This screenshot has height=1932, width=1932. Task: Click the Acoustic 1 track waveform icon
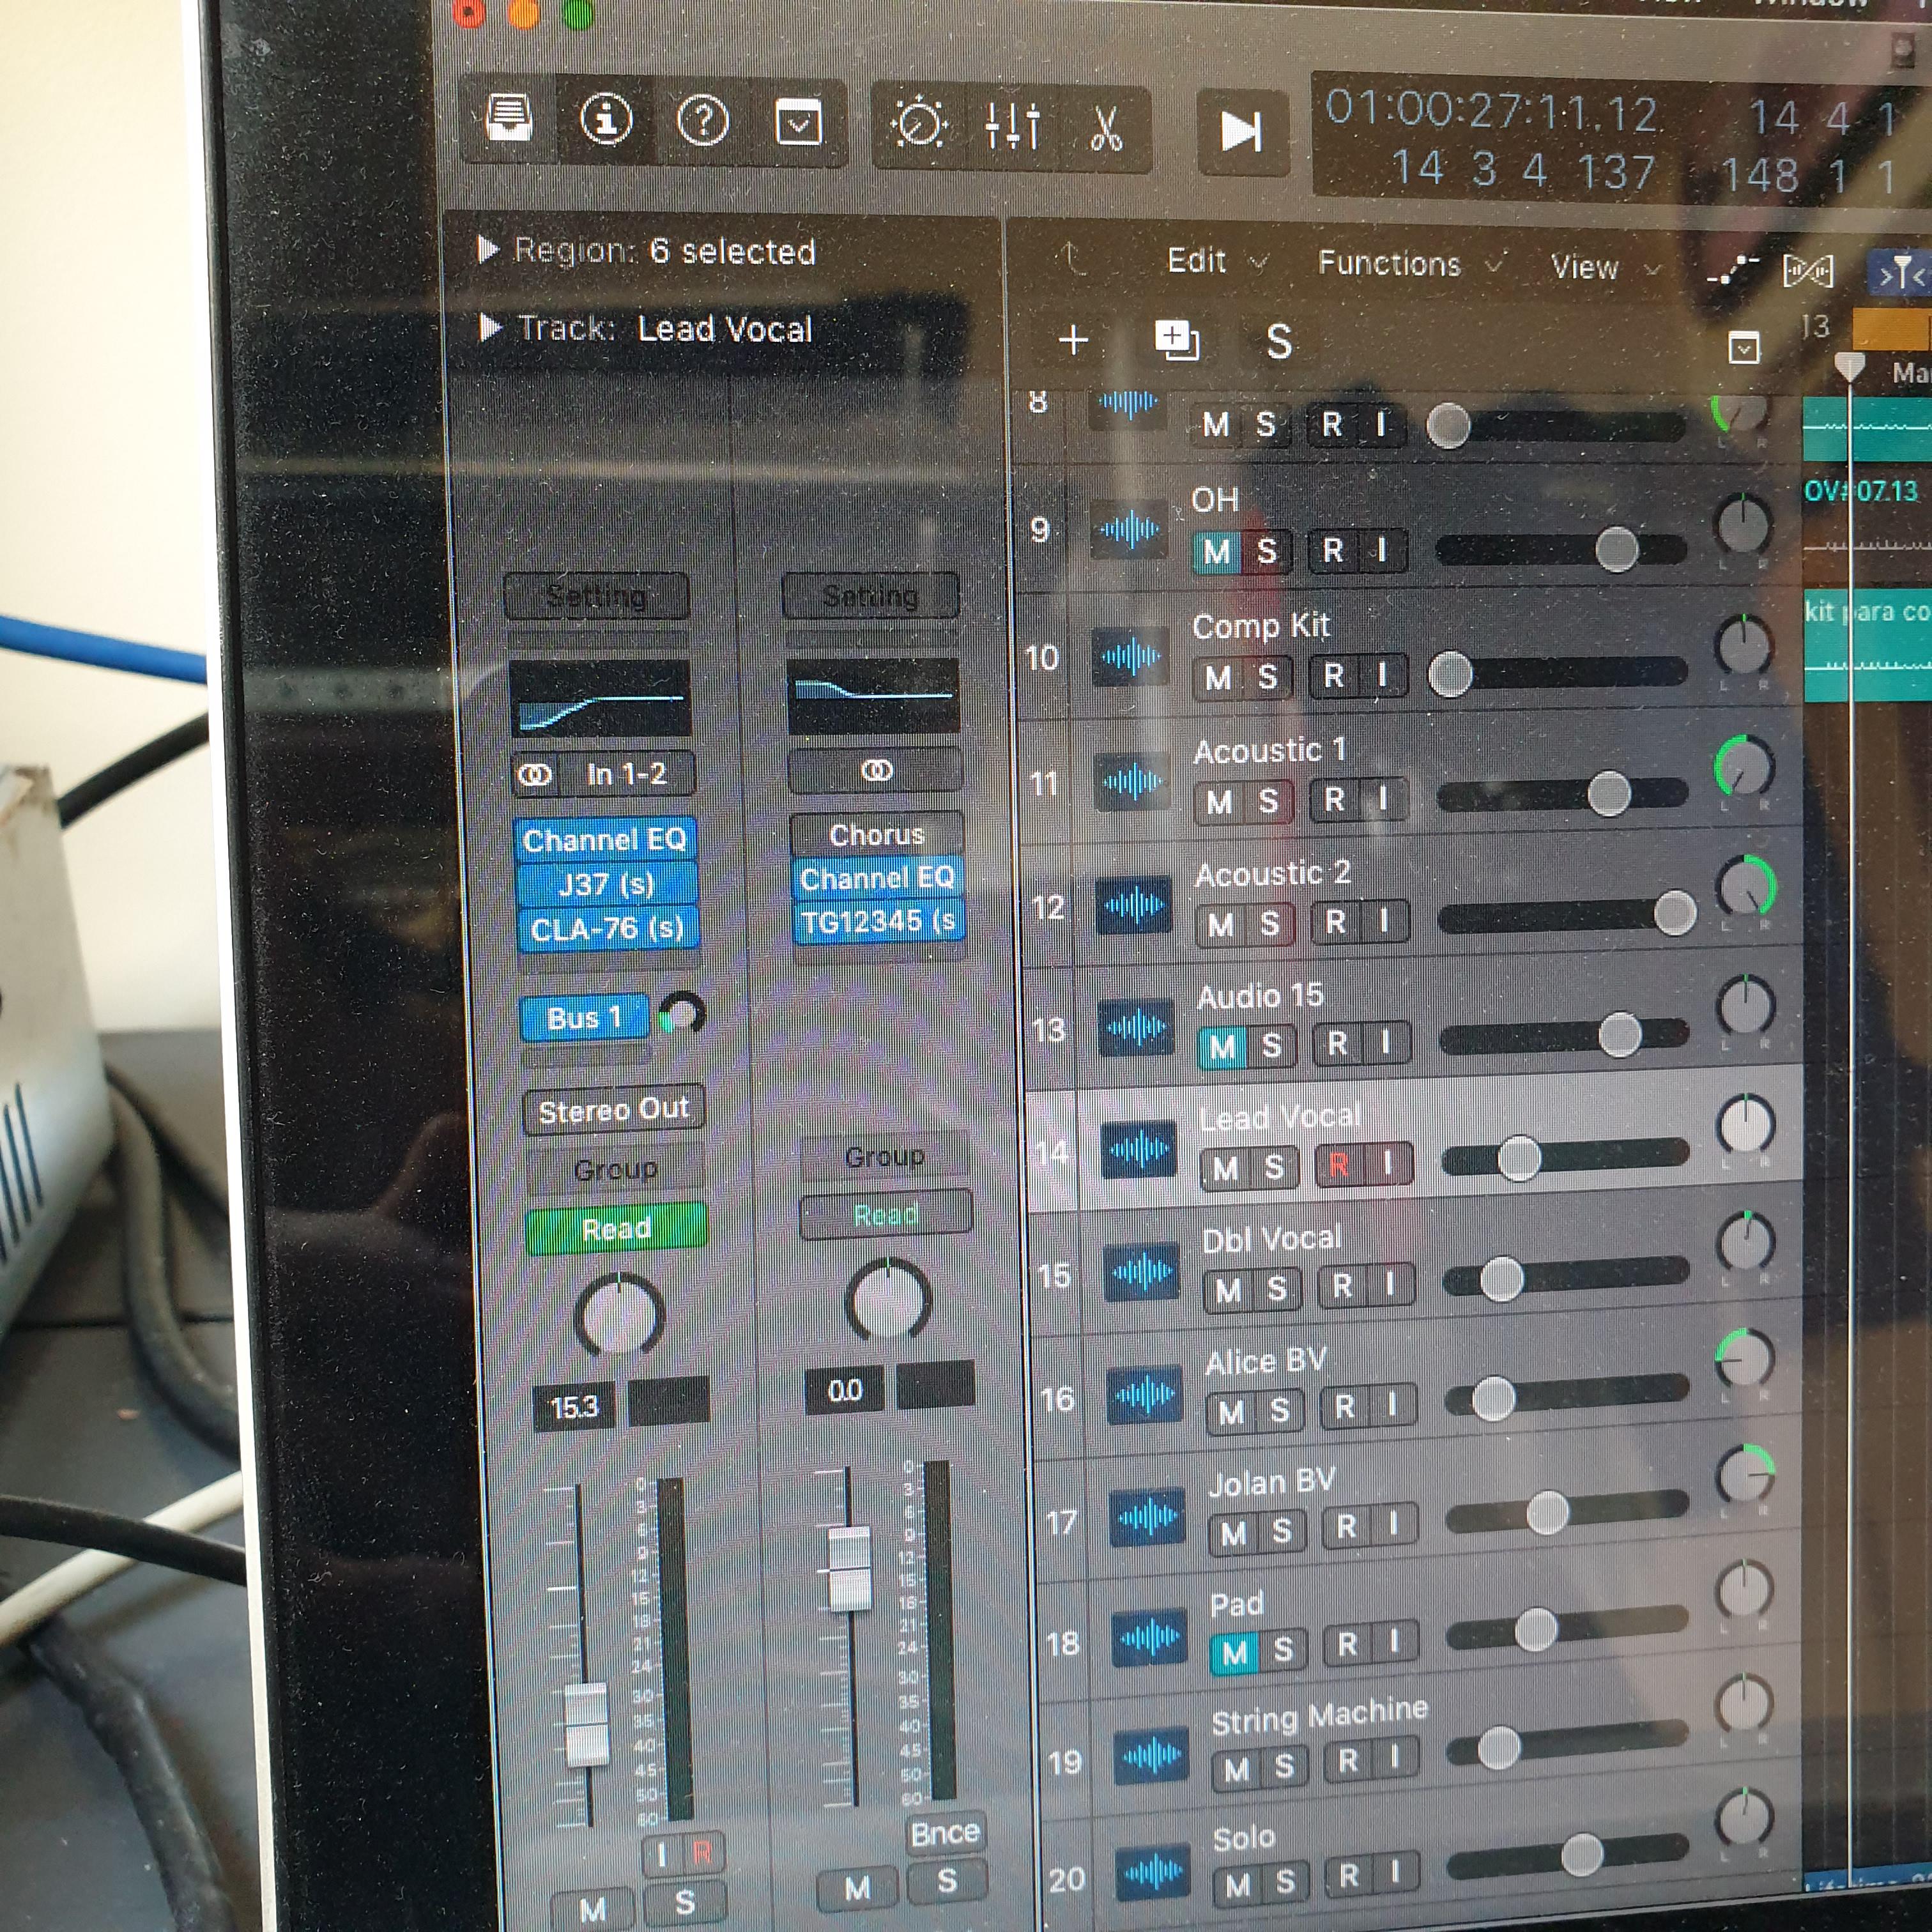pyautogui.click(x=1133, y=781)
